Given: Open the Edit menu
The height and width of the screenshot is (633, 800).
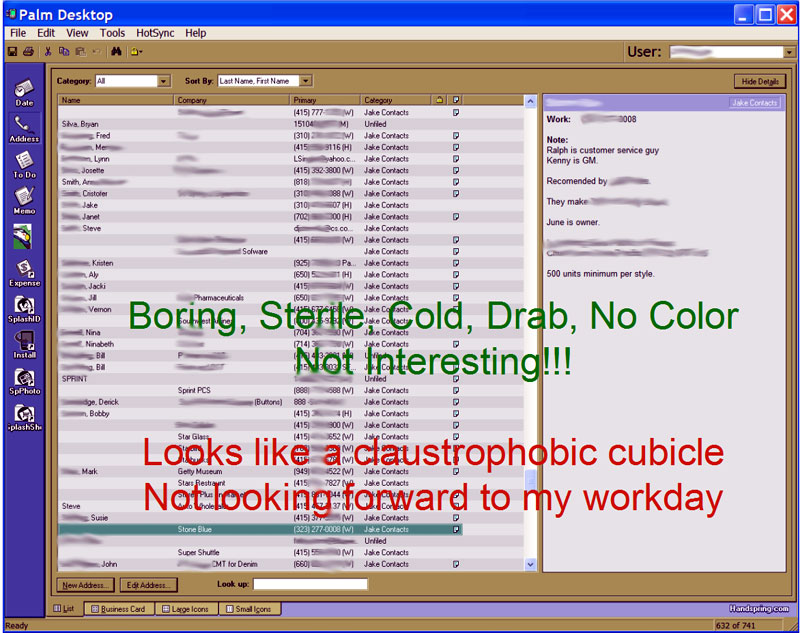Looking at the screenshot, I should [x=46, y=33].
